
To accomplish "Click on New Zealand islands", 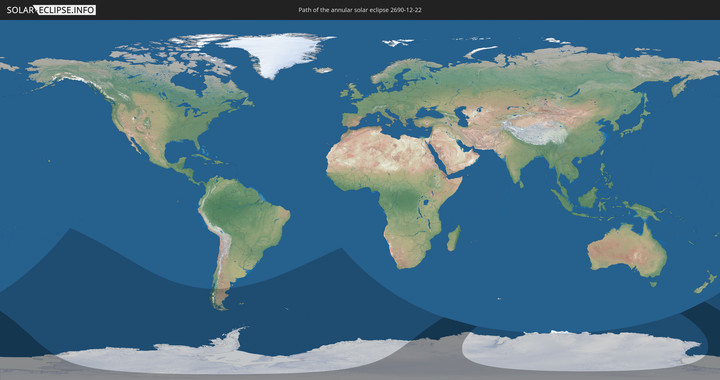I will point(706,282).
